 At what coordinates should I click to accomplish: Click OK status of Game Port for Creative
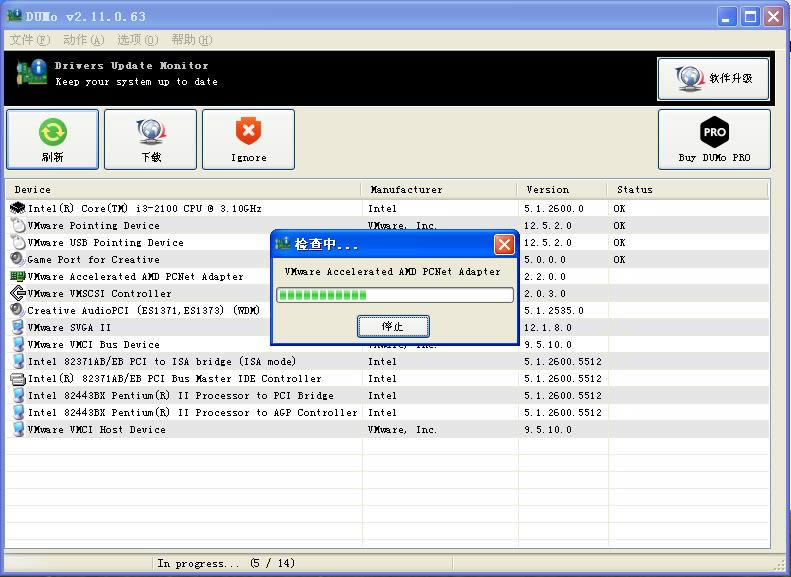coord(619,259)
